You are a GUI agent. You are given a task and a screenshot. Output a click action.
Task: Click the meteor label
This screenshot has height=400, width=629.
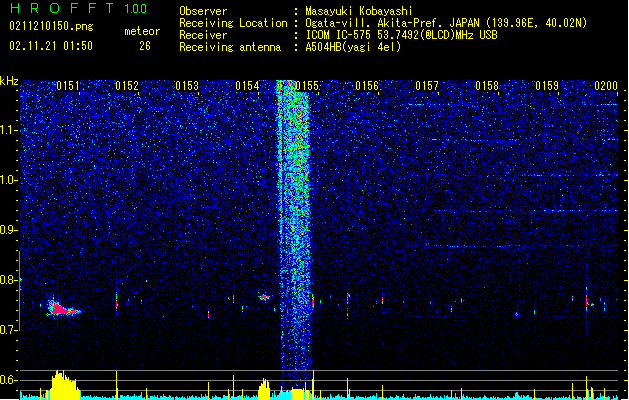tap(142, 31)
